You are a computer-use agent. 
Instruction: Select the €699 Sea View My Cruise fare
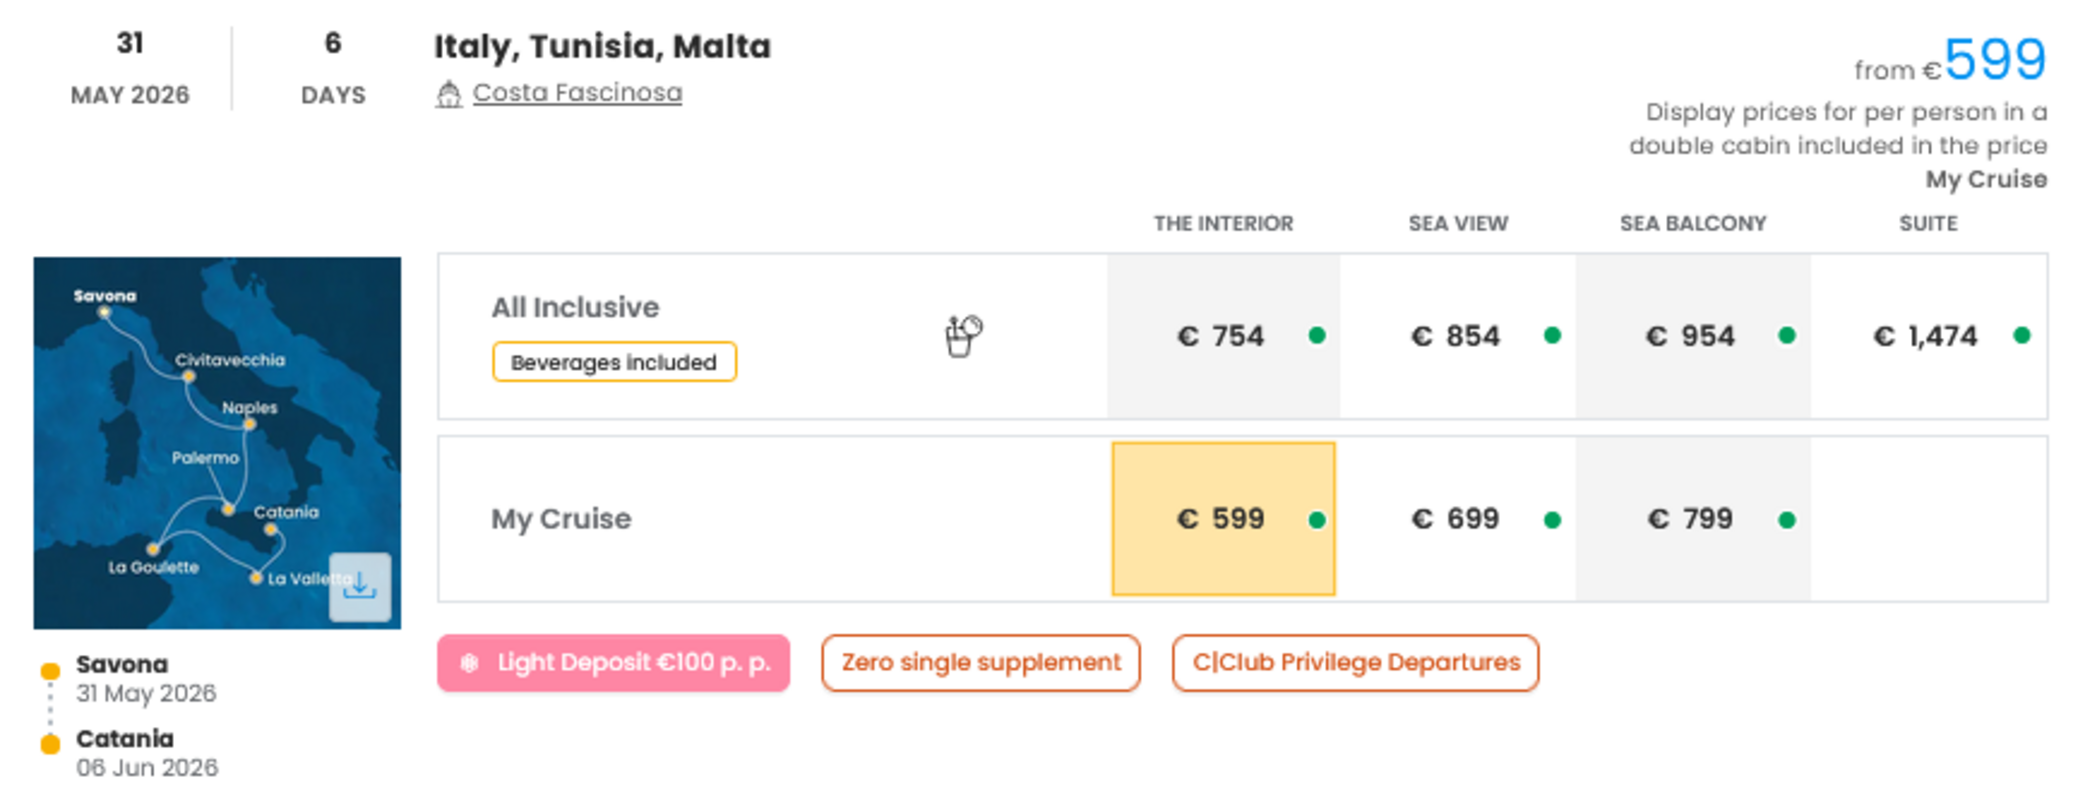(x=1456, y=519)
